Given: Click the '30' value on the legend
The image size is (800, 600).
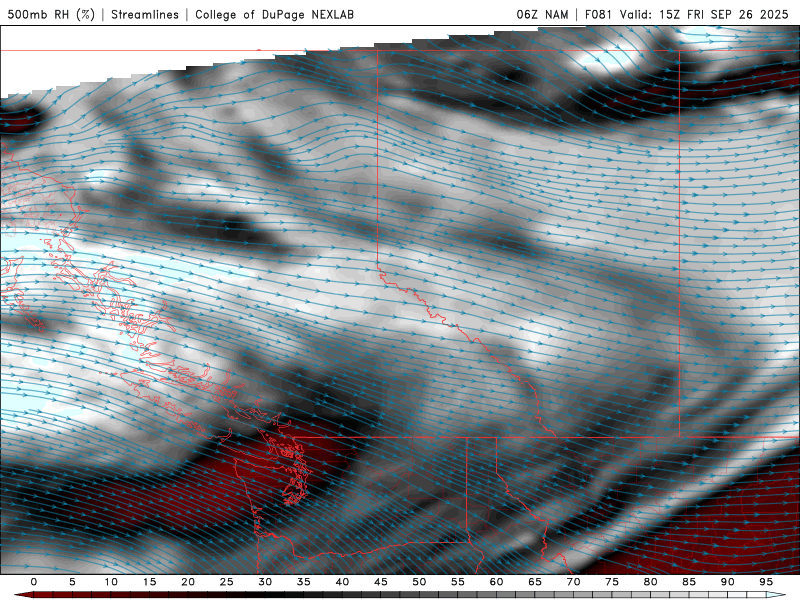Looking at the screenshot, I should click(x=265, y=582).
